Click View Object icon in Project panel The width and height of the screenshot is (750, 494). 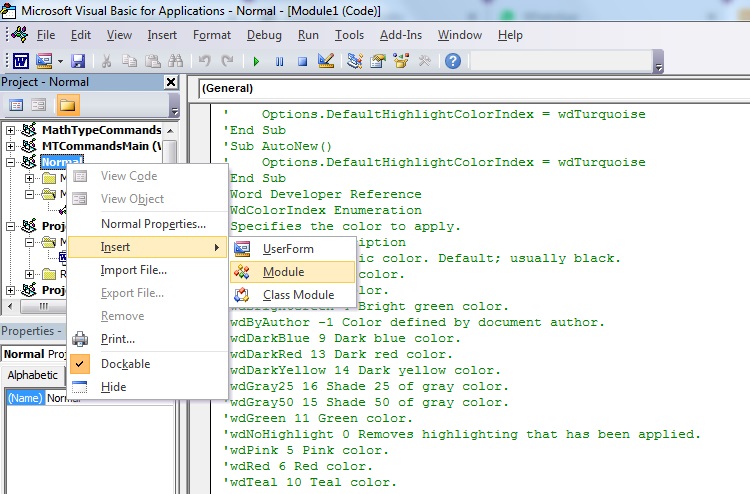pos(39,105)
